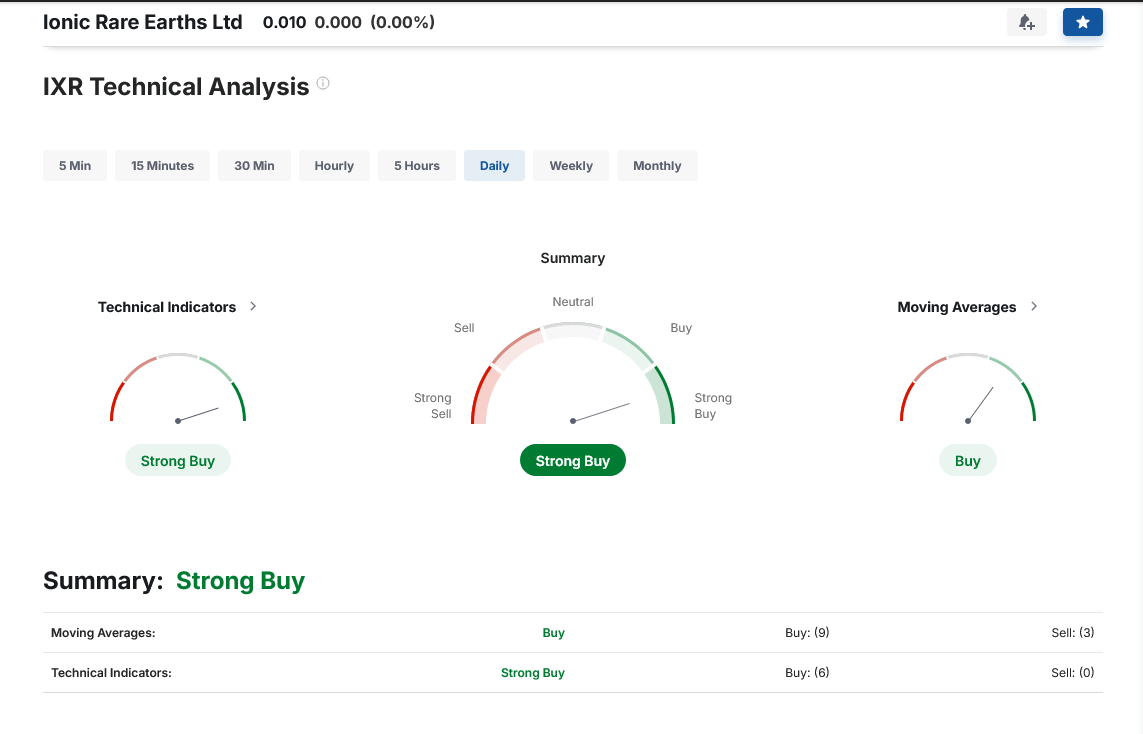1143x734 pixels.
Task: Click the Buy badge under Moving Averages
Action: pyautogui.click(x=968, y=461)
